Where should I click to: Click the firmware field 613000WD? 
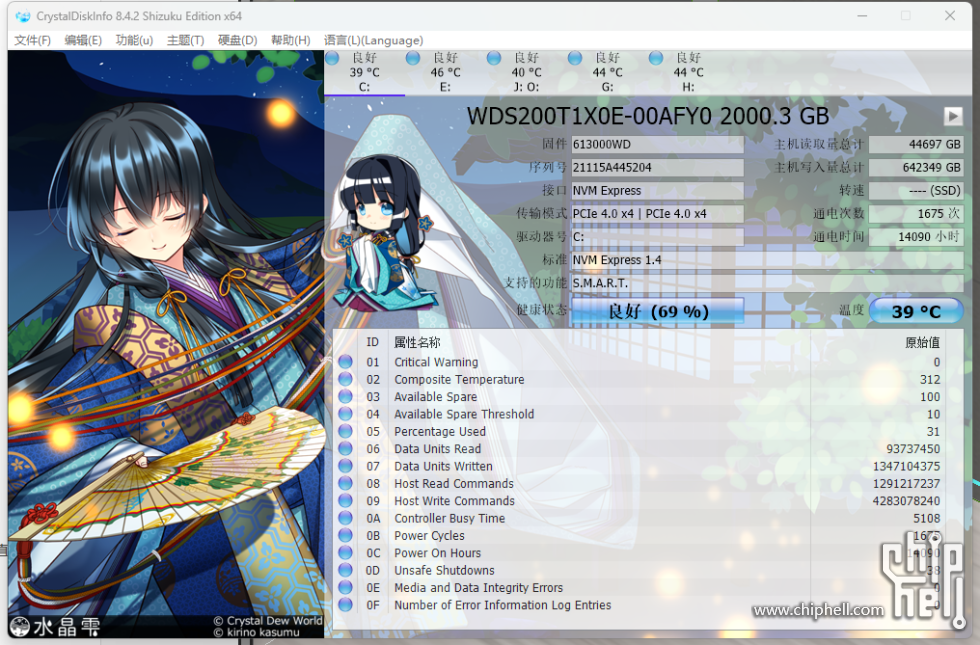pyautogui.click(x=658, y=144)
